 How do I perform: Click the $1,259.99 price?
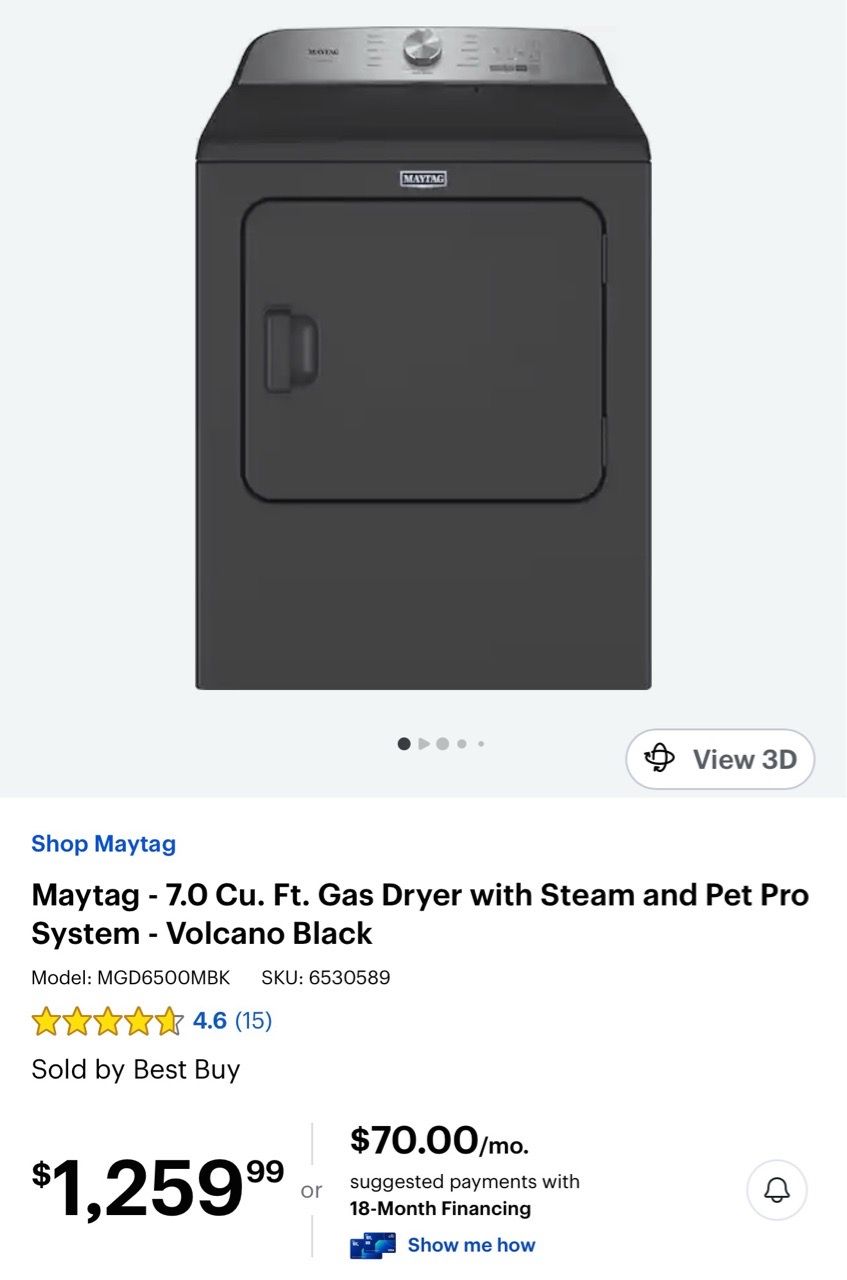coord(158,1188)
